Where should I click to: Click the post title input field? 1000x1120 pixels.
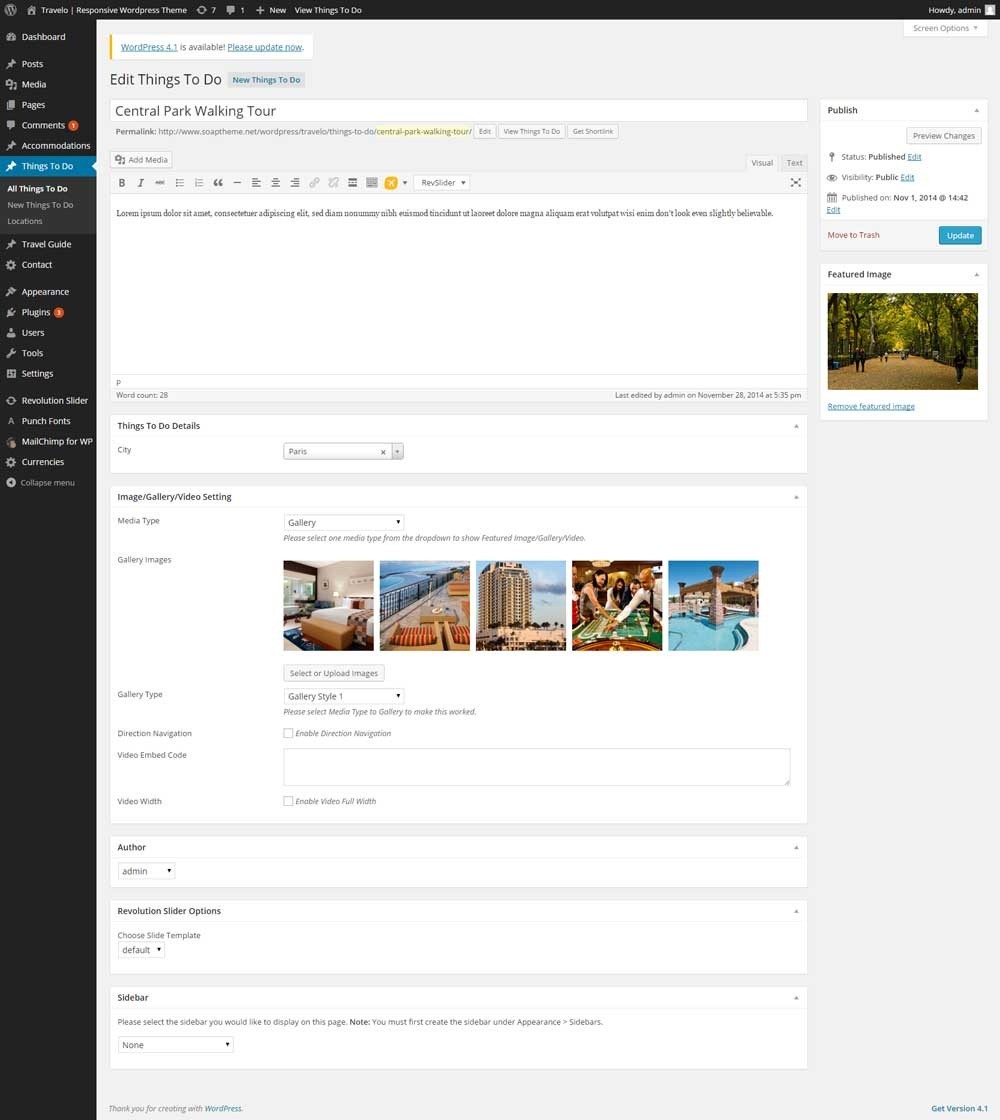(458, 111)
